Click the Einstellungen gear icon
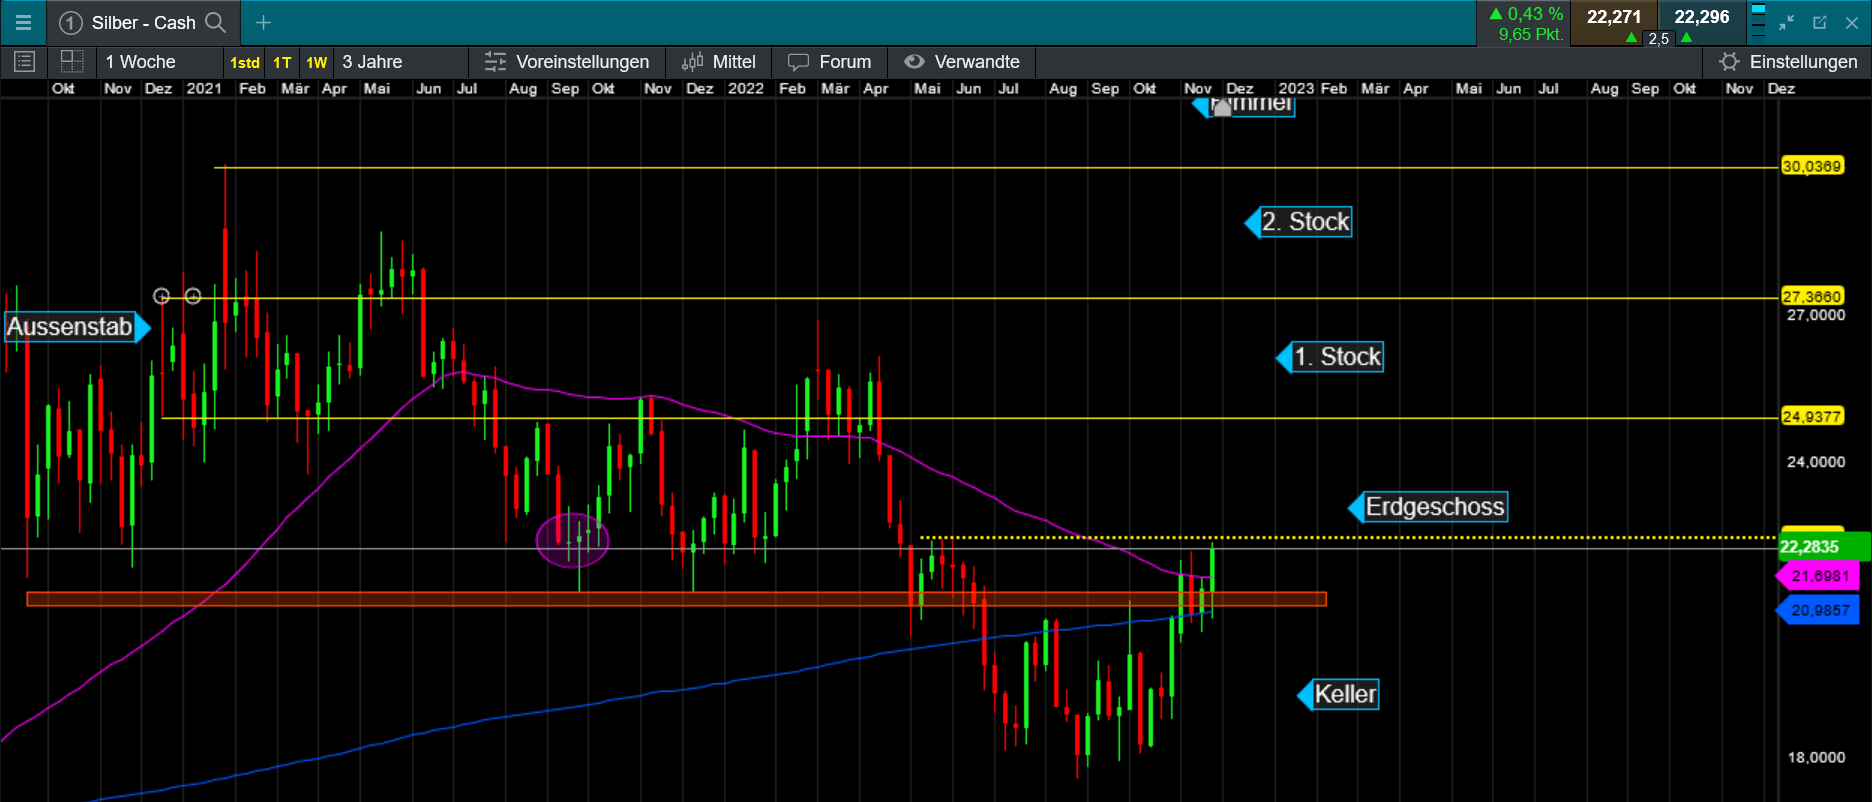Viewport: 1872px width, 802px height. [x=1729, y=62]
